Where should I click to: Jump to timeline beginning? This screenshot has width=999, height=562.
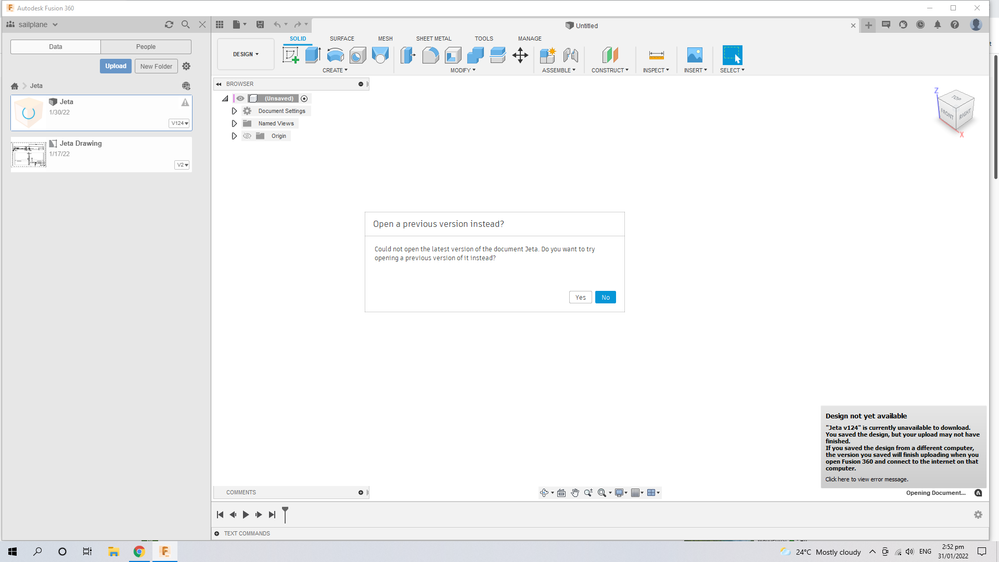point(220,515)
